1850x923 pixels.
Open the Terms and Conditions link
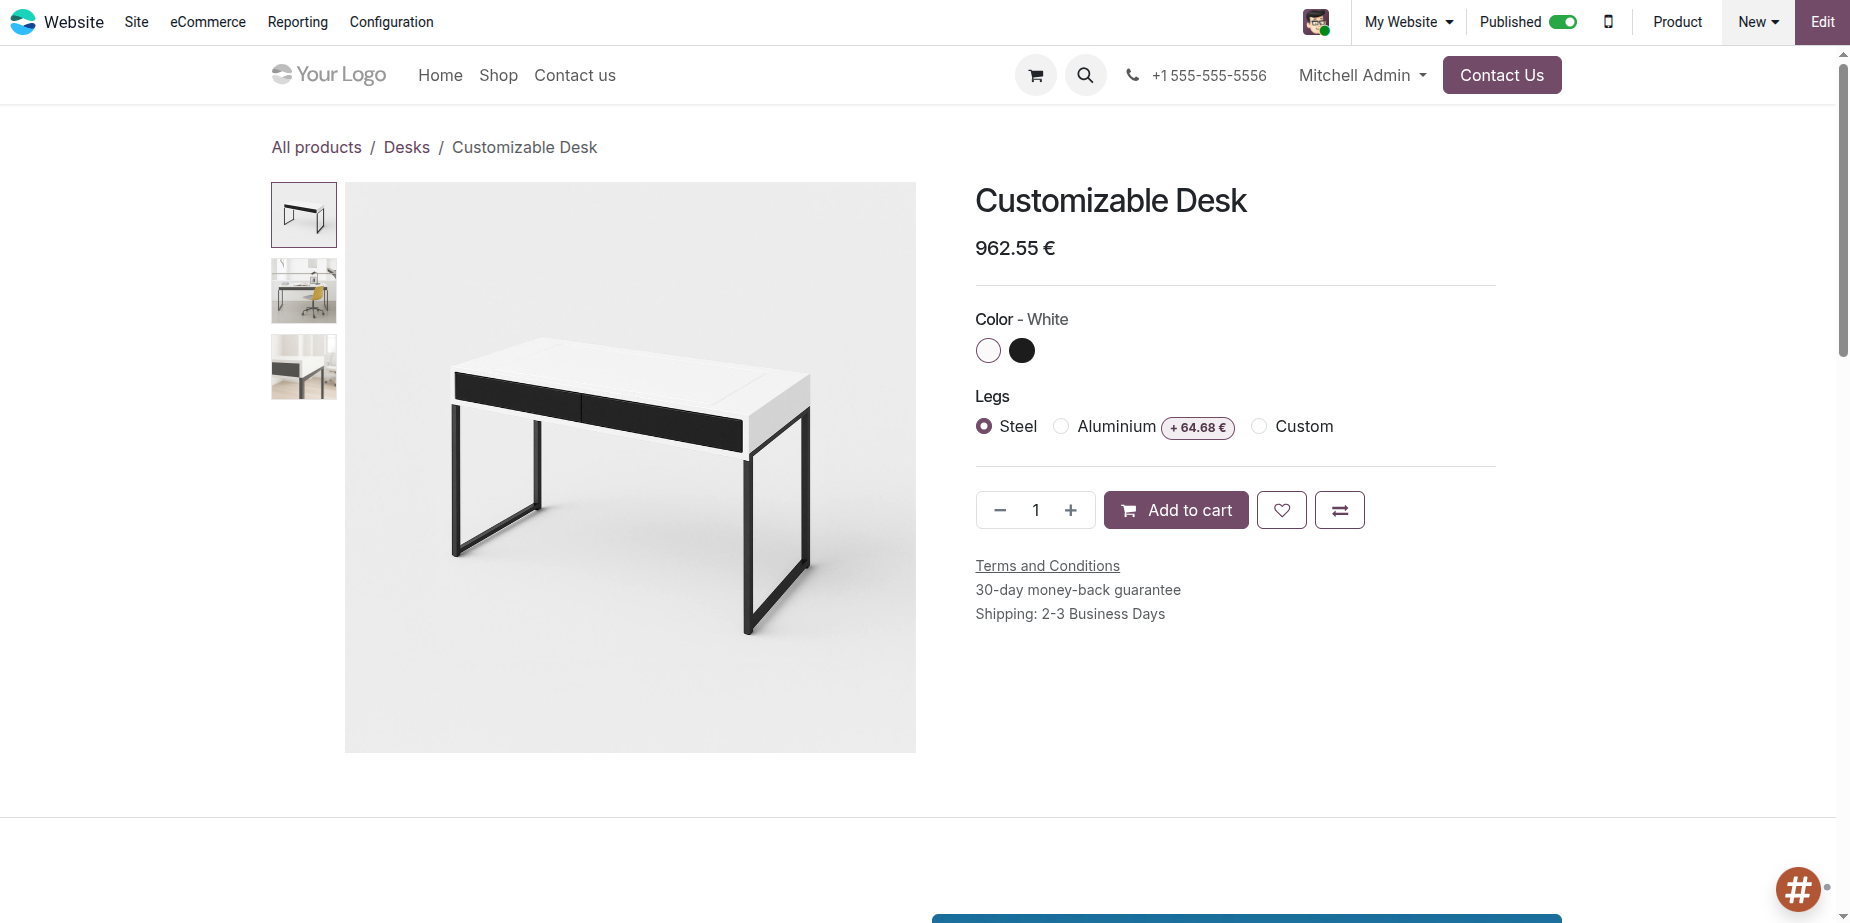[x=1047, y=566]
